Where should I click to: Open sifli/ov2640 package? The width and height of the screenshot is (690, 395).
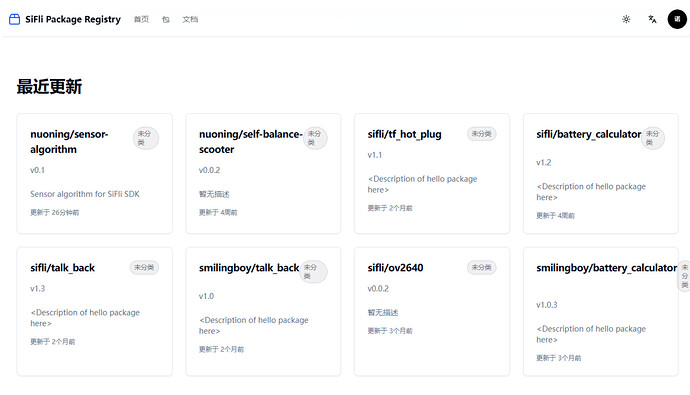[395, 268]
